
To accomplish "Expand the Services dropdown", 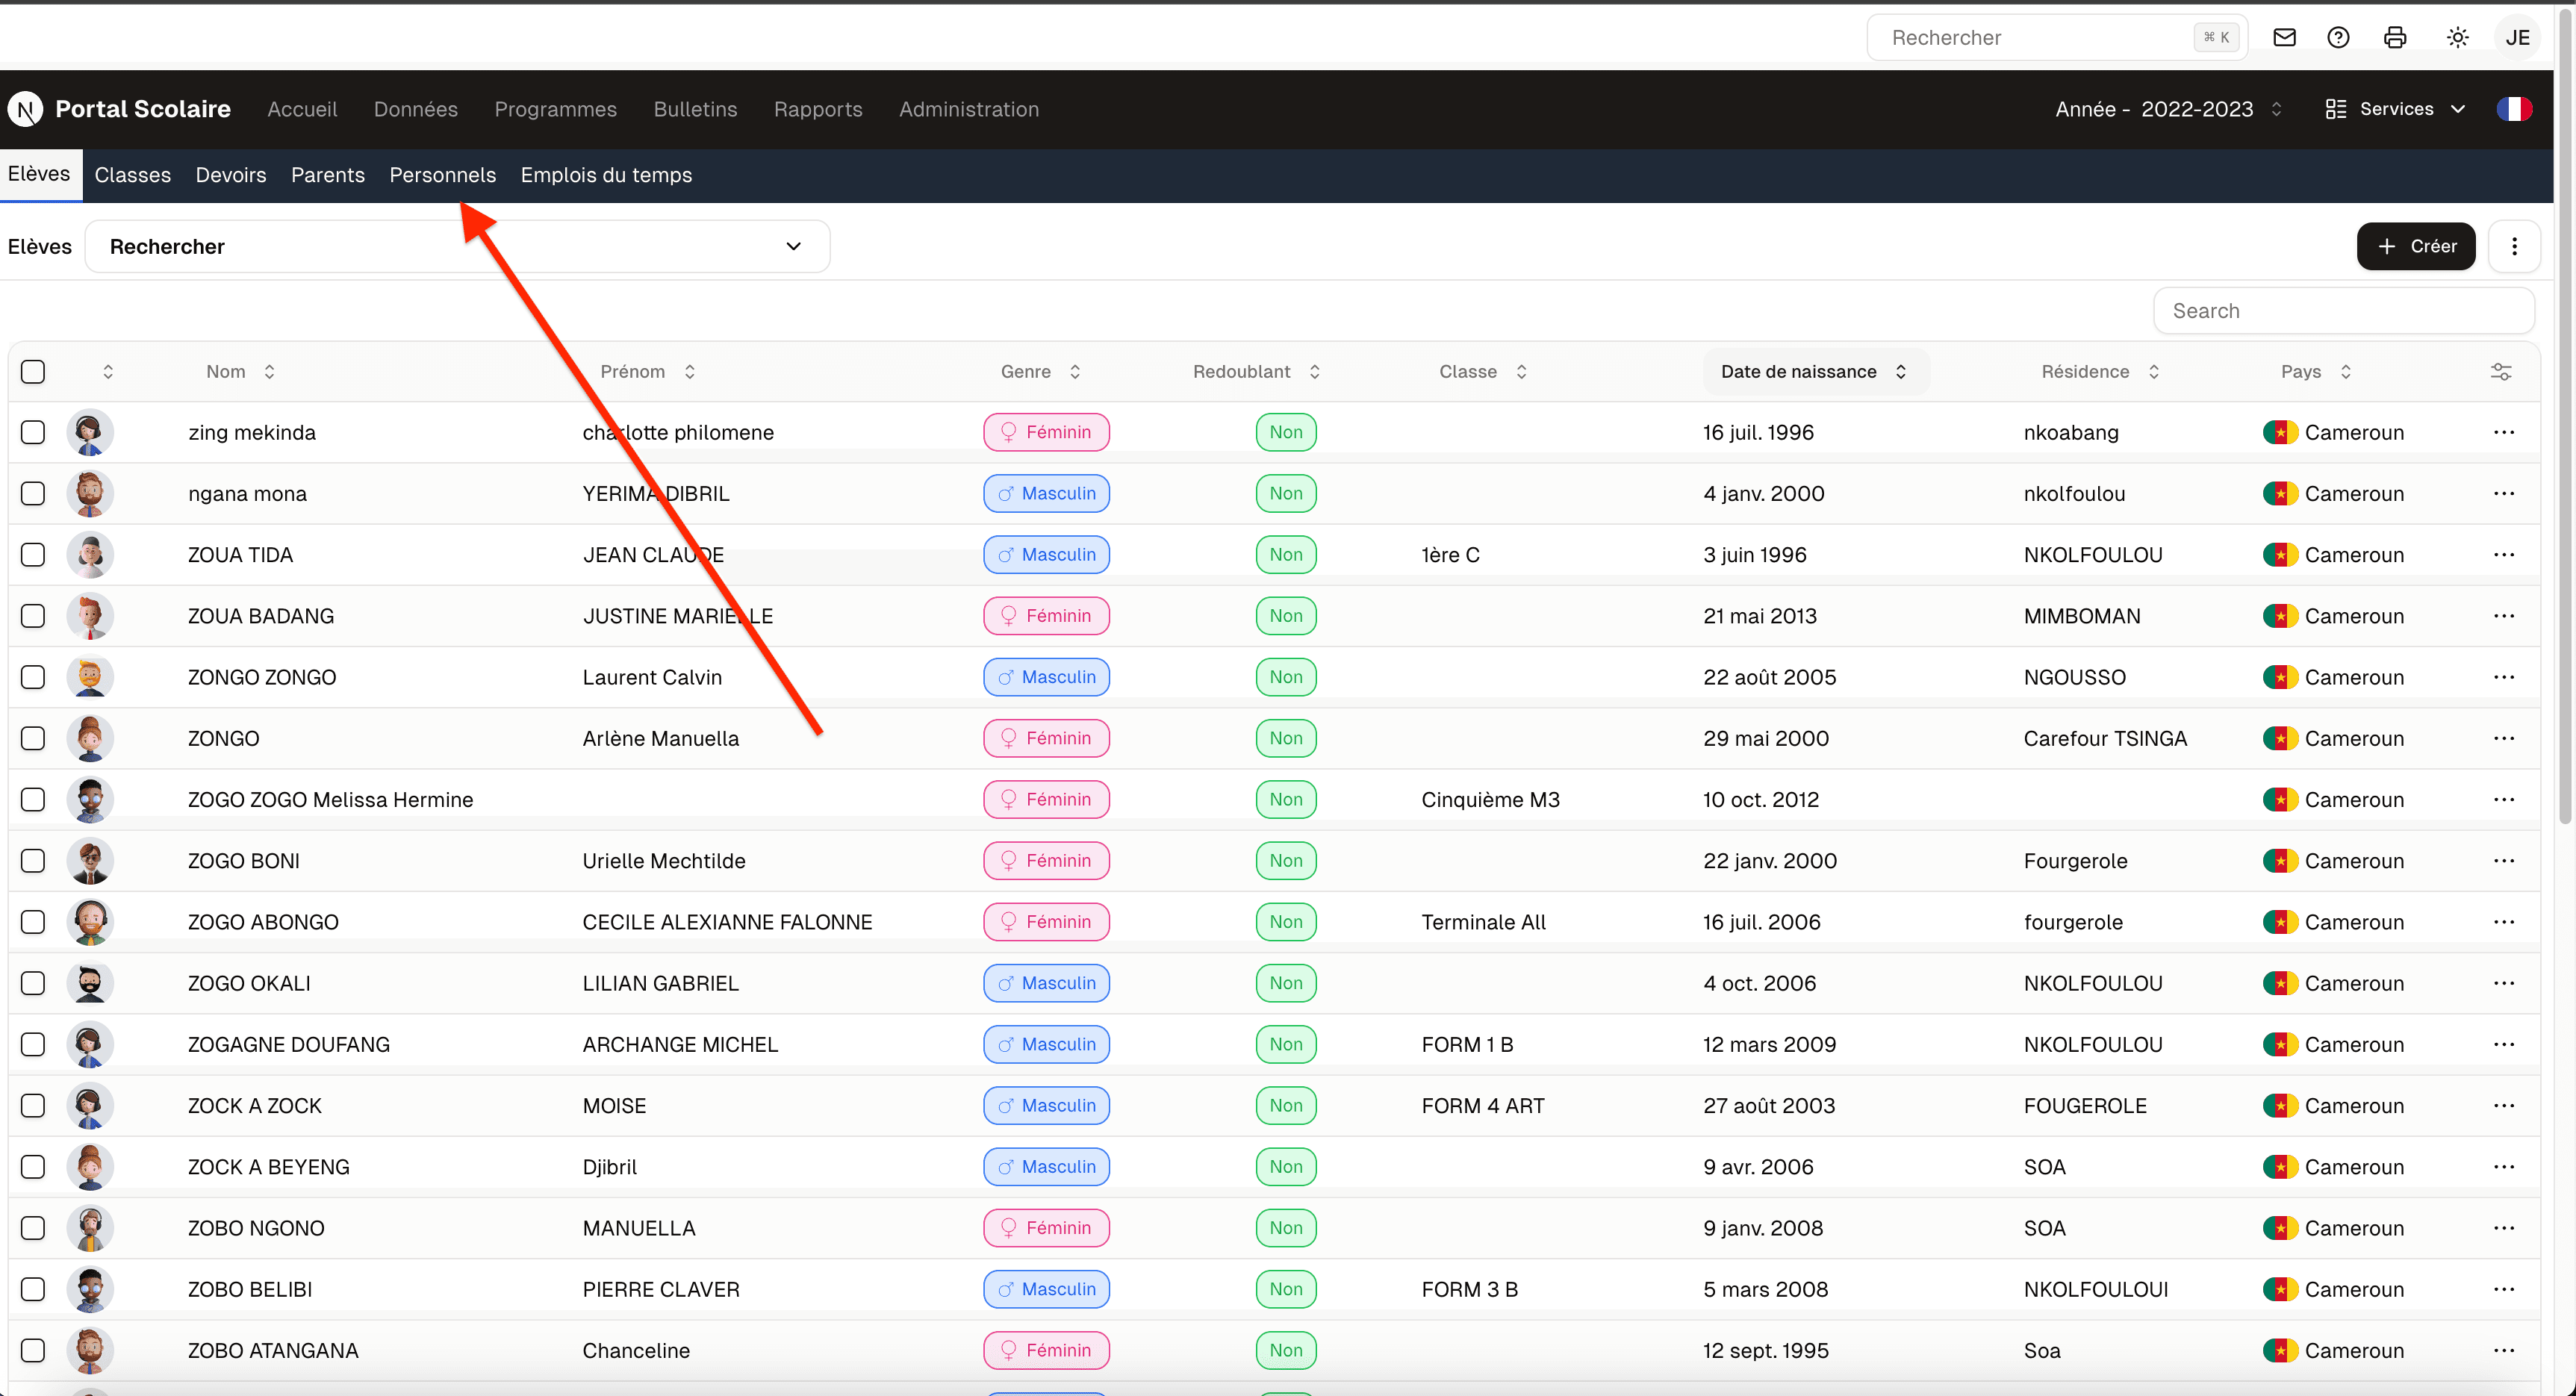I will coord(2395,109).
